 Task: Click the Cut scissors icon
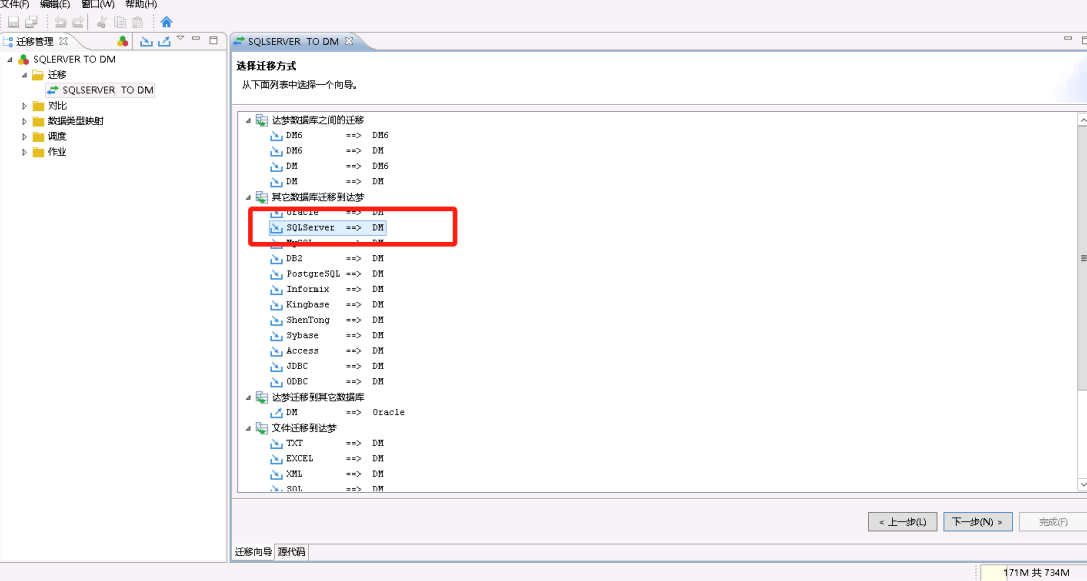click(x=102, y=22)
